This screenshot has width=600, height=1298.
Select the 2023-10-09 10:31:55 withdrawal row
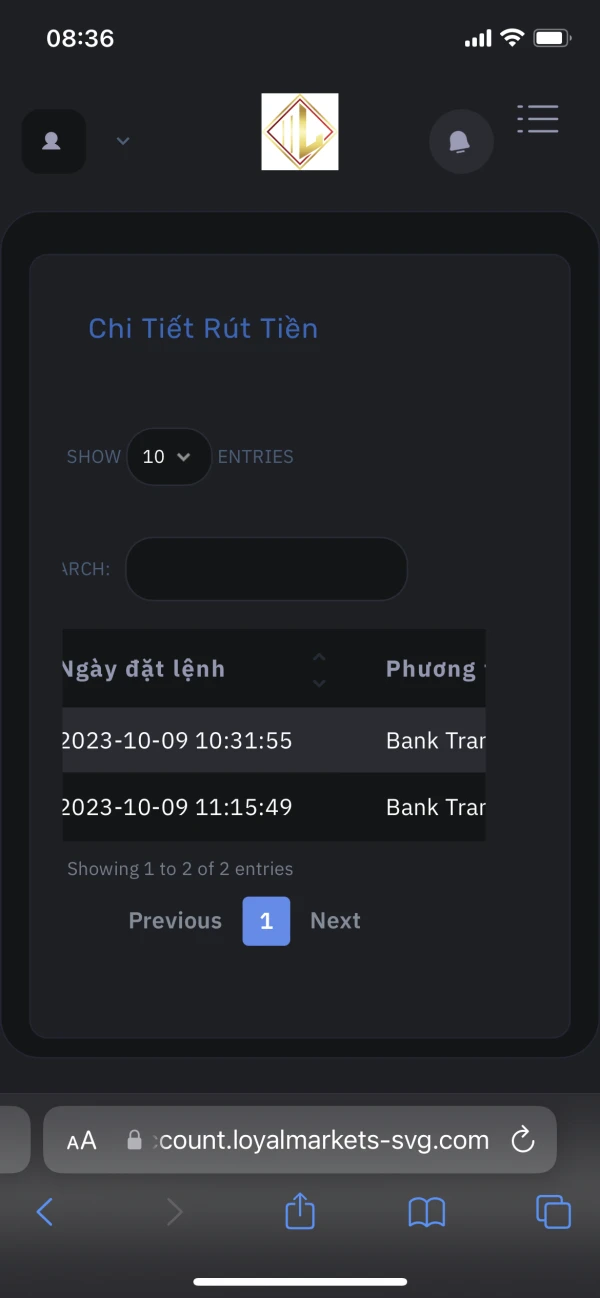click(x=176, y=741)
